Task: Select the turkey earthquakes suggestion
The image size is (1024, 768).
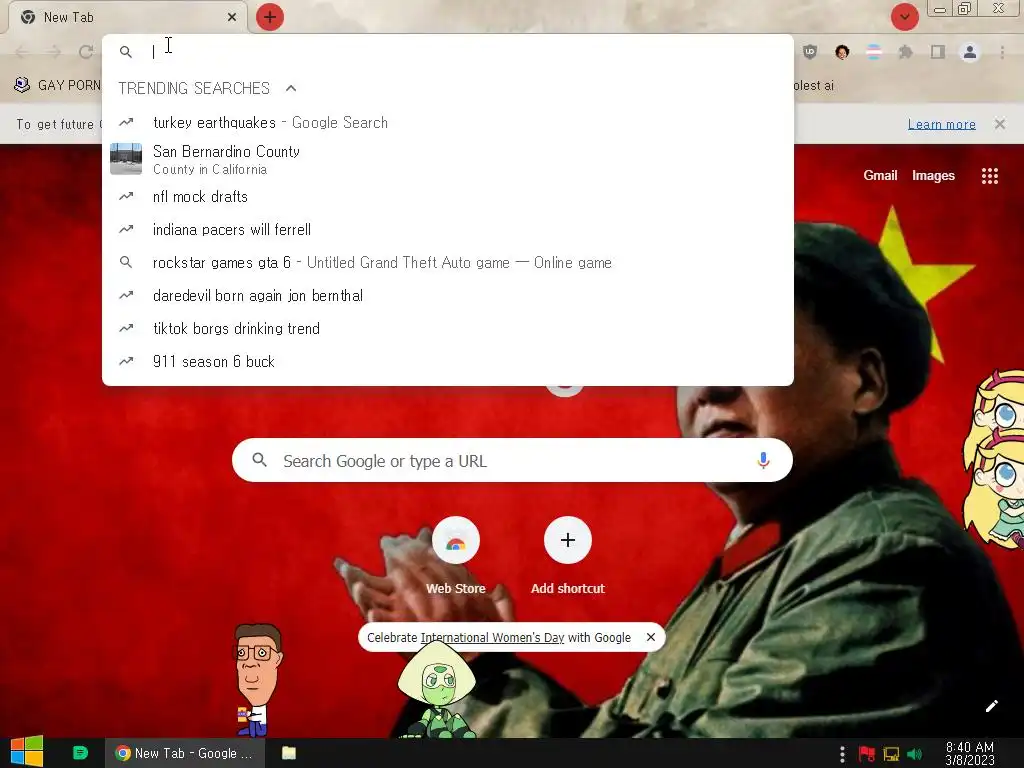Action: tap(448, 123)
